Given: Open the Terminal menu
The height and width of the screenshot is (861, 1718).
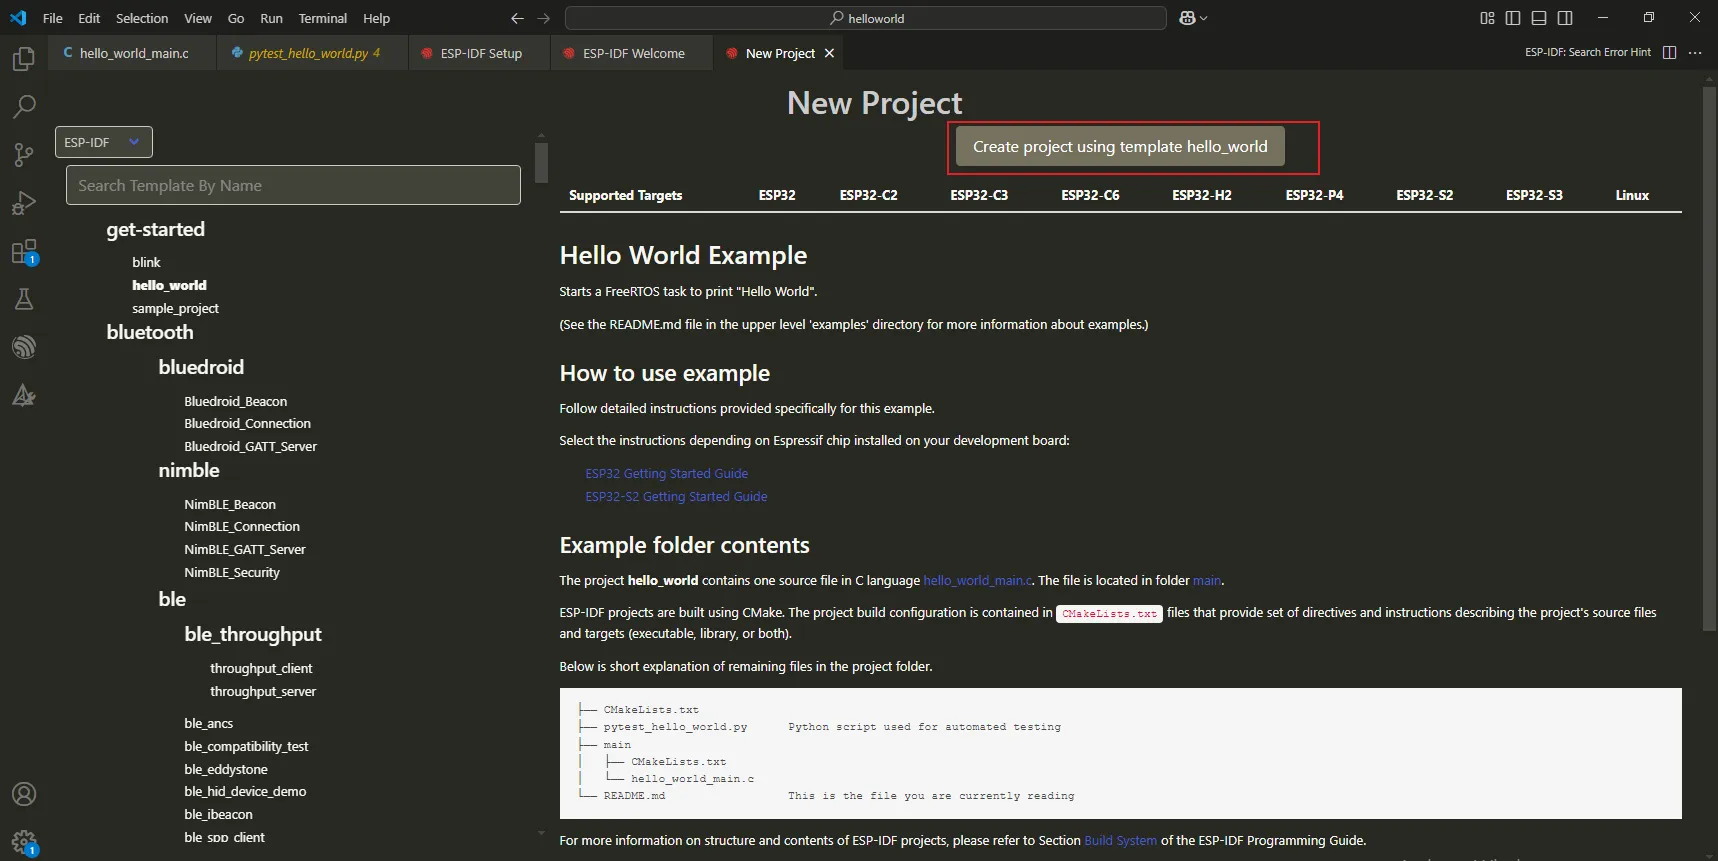Looking at the screenshot, I should (322, 18).
